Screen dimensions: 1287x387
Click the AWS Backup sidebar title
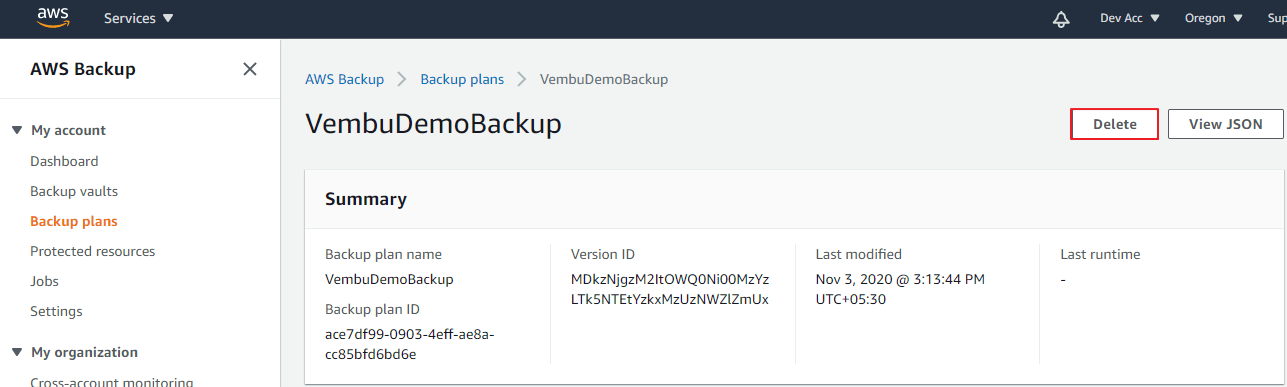tap(83, 69)
